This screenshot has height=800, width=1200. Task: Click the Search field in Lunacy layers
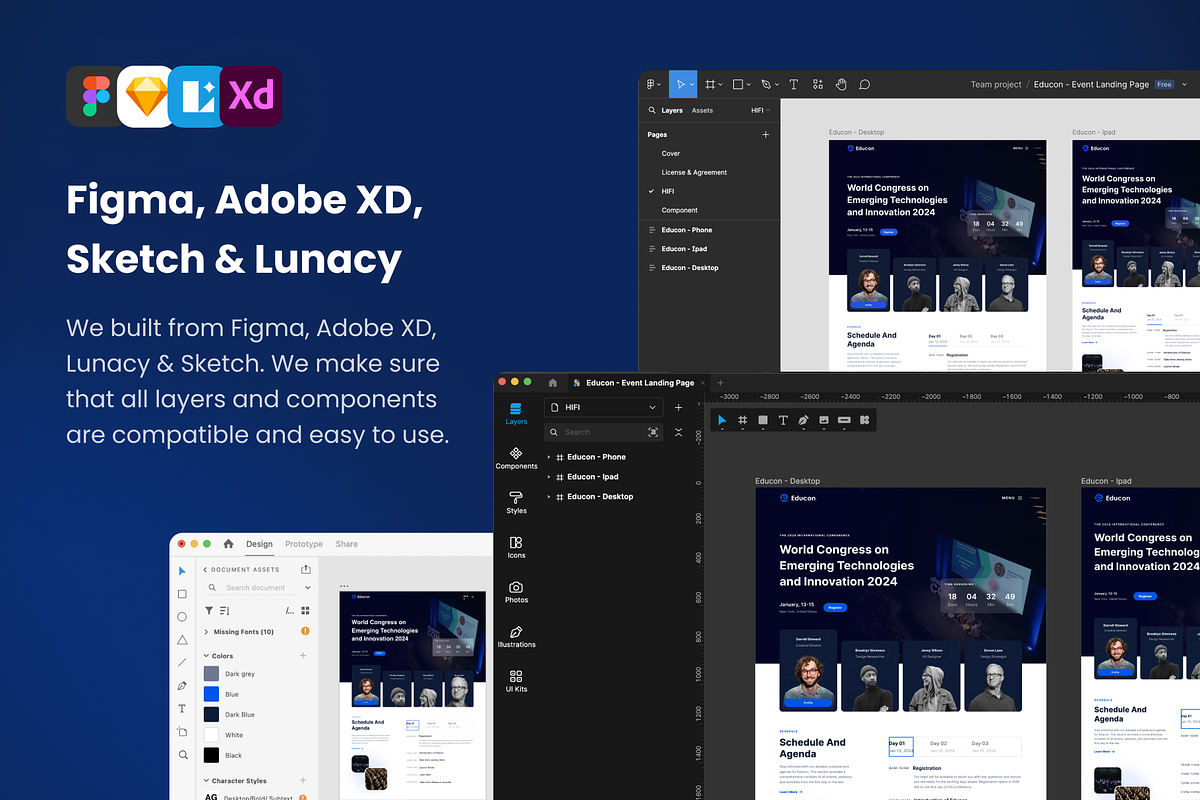click(x=603, y=432)
